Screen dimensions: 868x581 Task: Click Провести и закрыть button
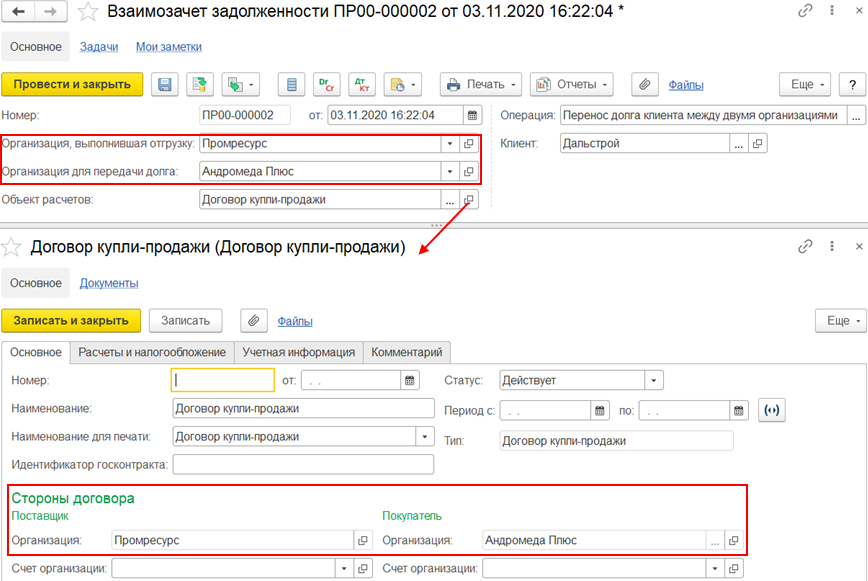coord(72,85)
